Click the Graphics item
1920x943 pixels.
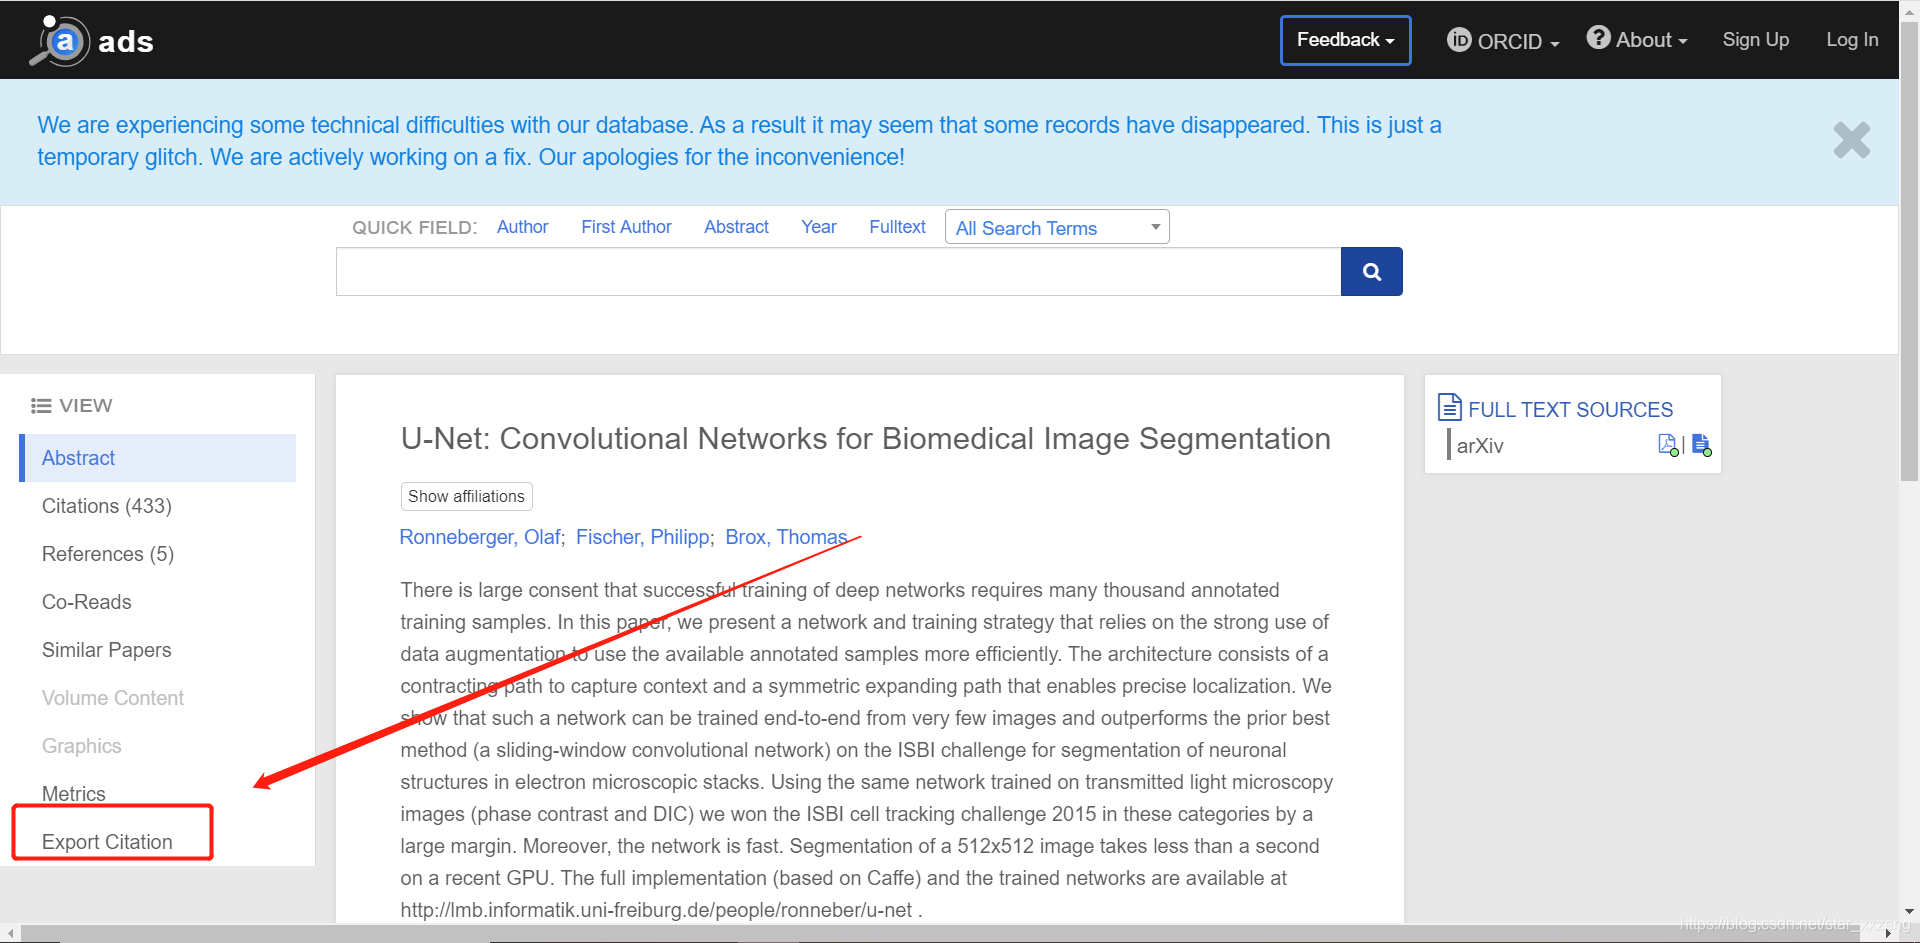(82, 746)
